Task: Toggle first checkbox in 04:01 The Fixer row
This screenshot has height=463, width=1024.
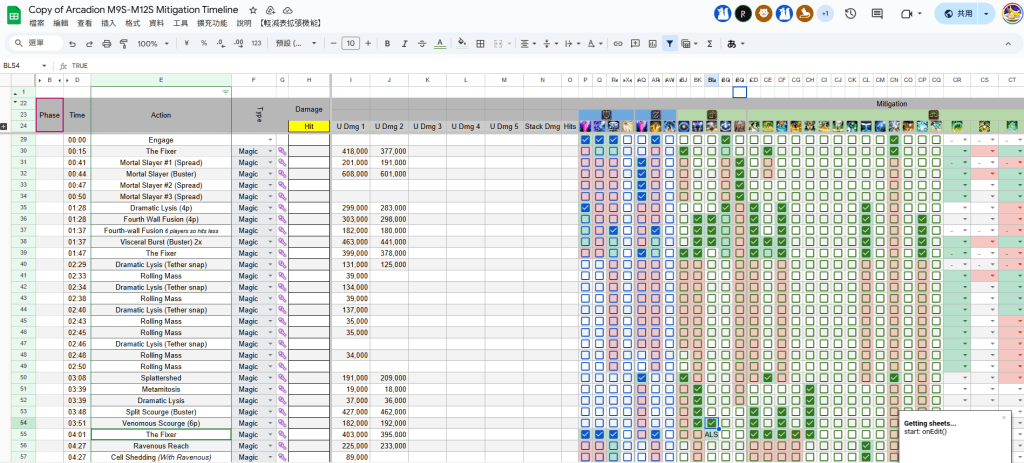Action: tap(585, 435)
